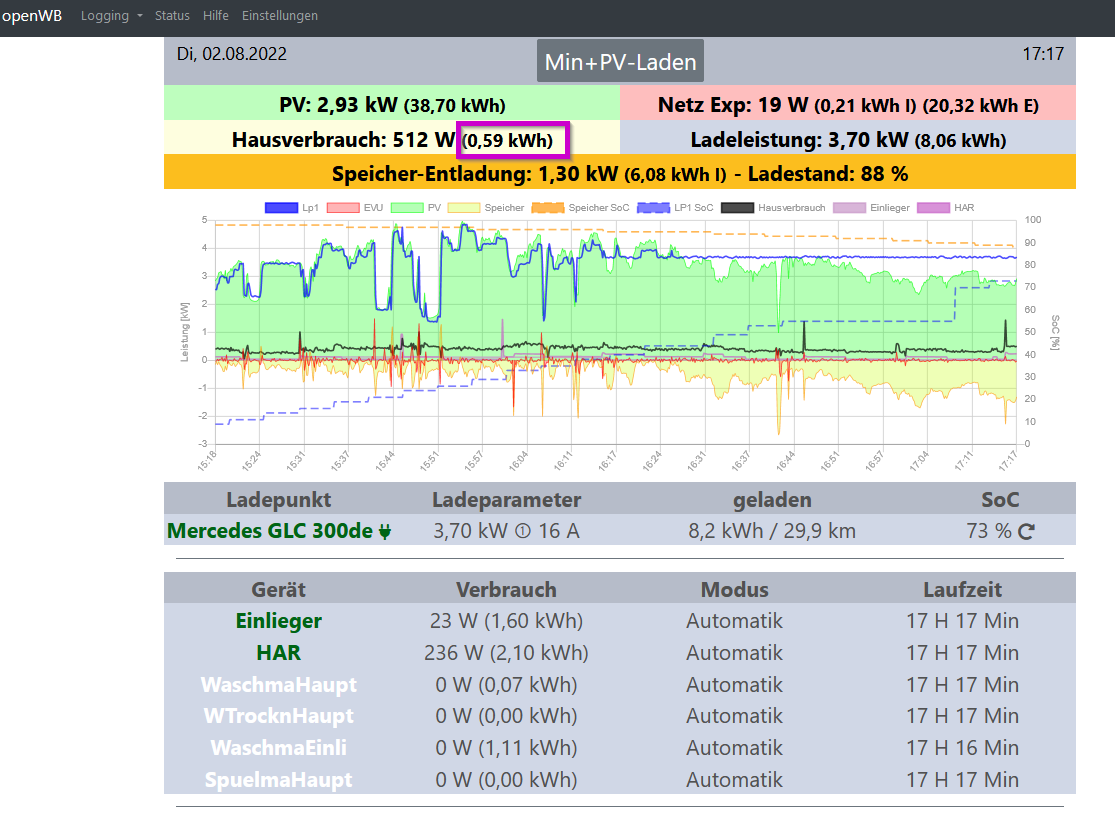
Task: Open the Logging dropdown menu
Action: [112, 16]
